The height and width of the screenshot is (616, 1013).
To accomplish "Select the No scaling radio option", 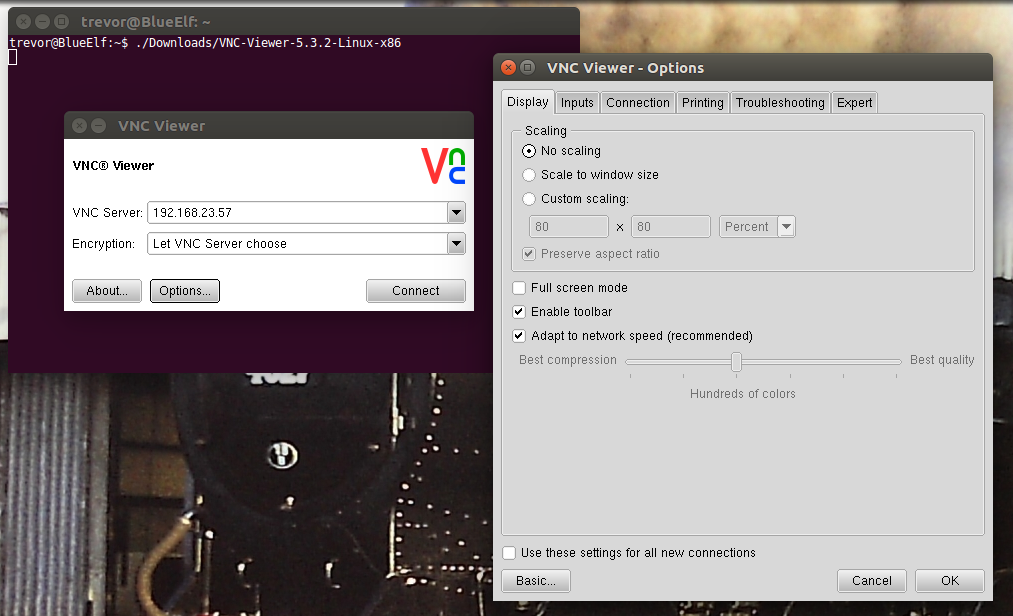I will tap(529, 151).
